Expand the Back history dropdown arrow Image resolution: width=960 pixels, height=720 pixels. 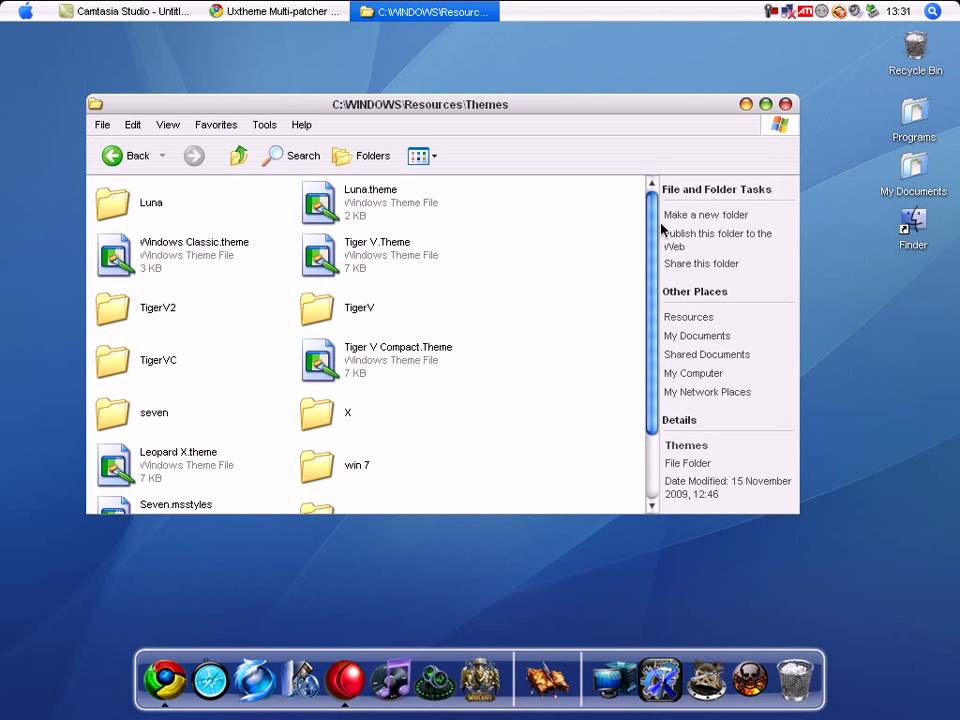coord(162,156)
